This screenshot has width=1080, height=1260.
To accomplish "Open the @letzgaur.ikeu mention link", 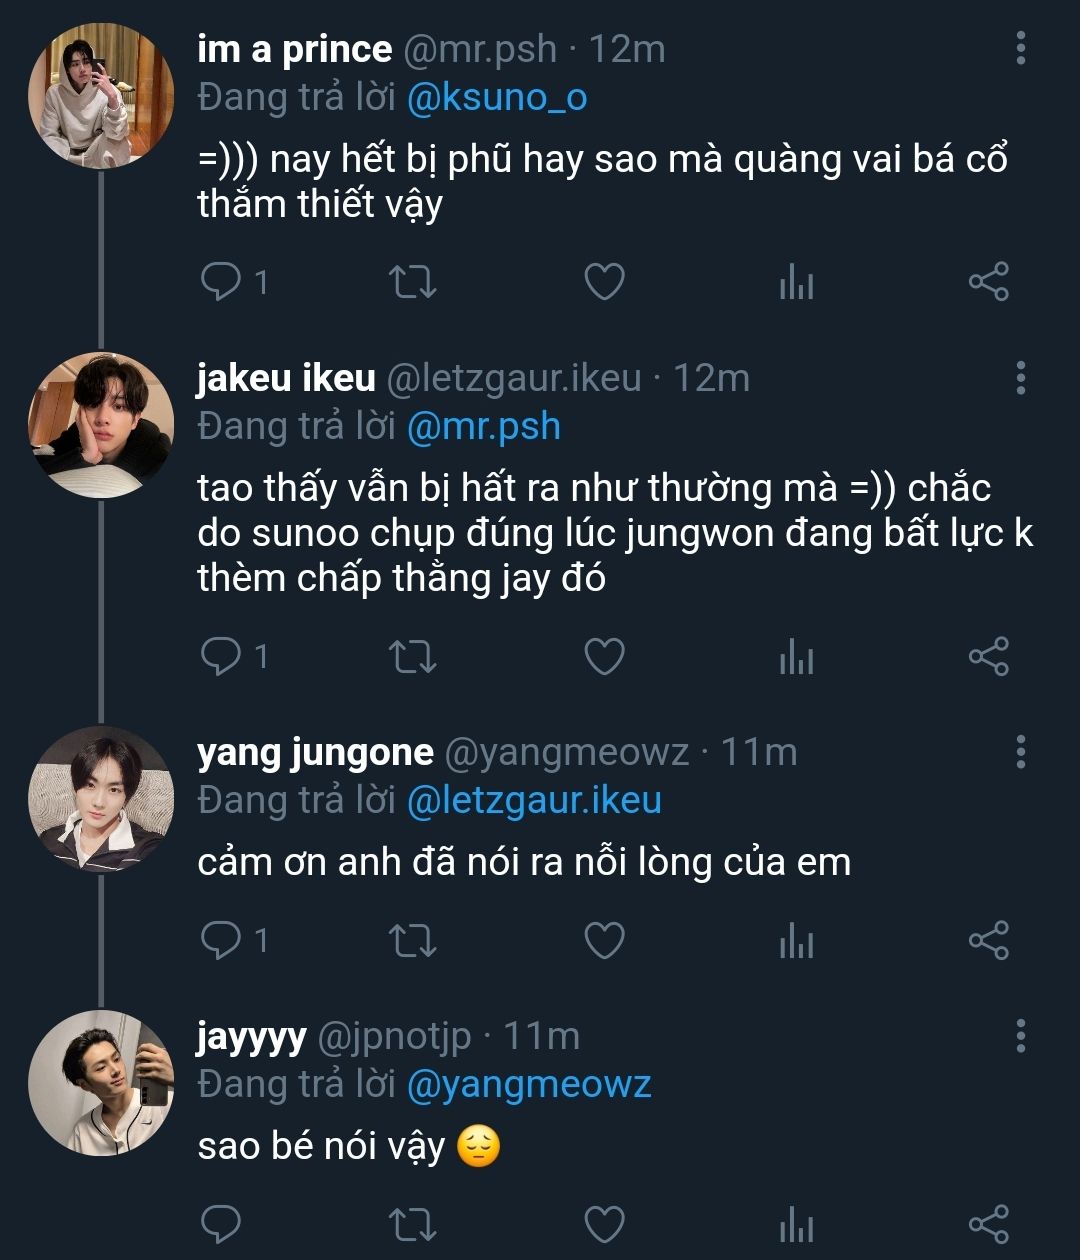I will point(534,800).
